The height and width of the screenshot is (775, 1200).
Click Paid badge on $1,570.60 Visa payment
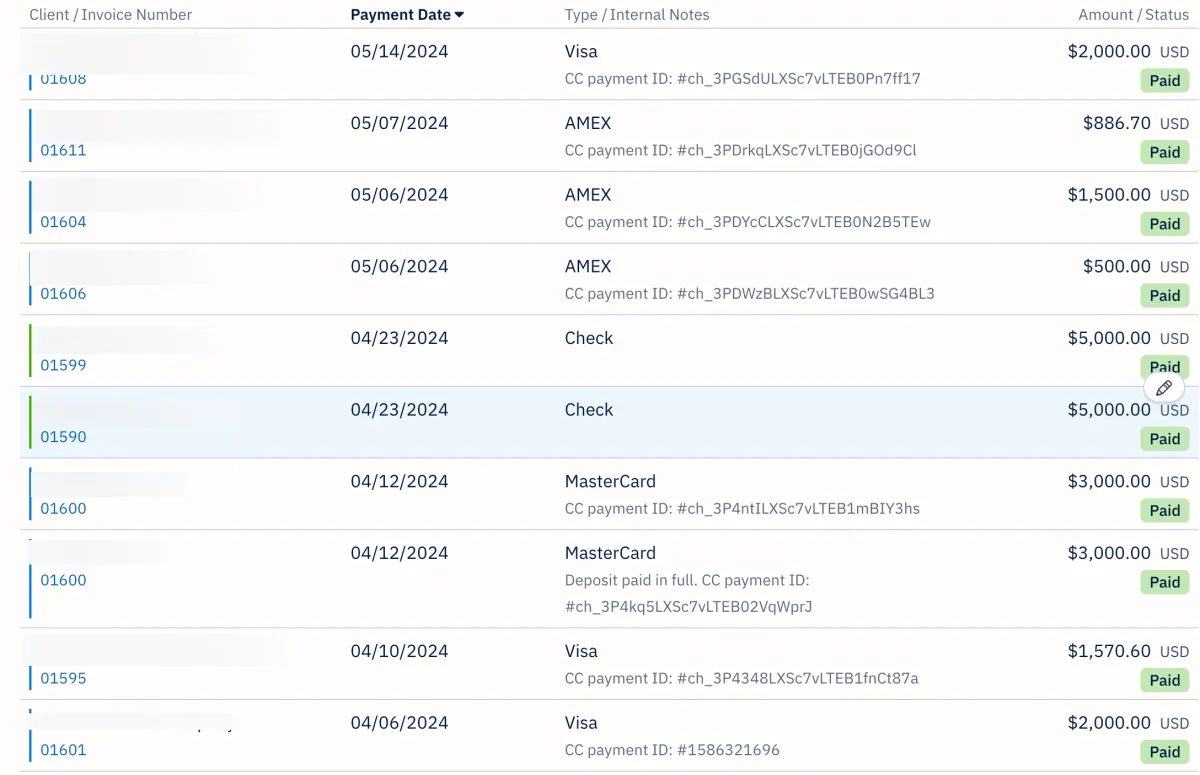coord(1165,680)
